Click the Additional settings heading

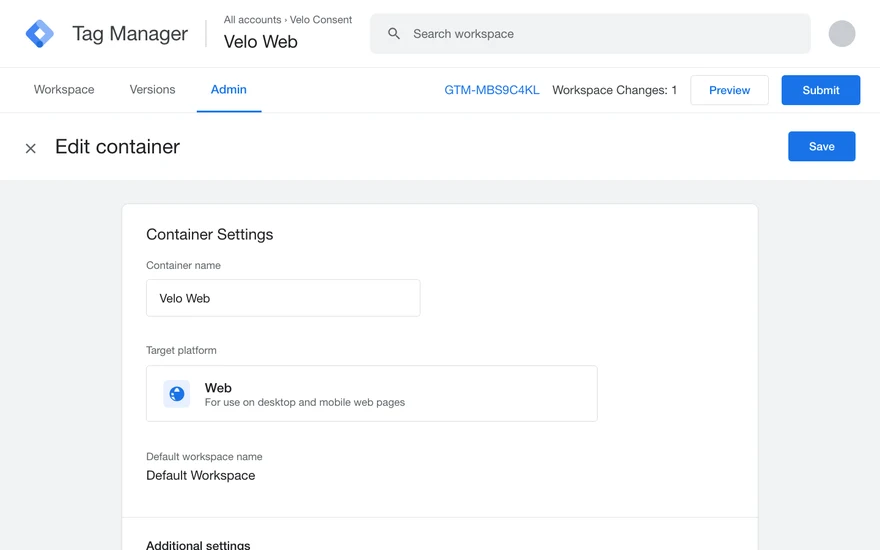click(198, 544)
